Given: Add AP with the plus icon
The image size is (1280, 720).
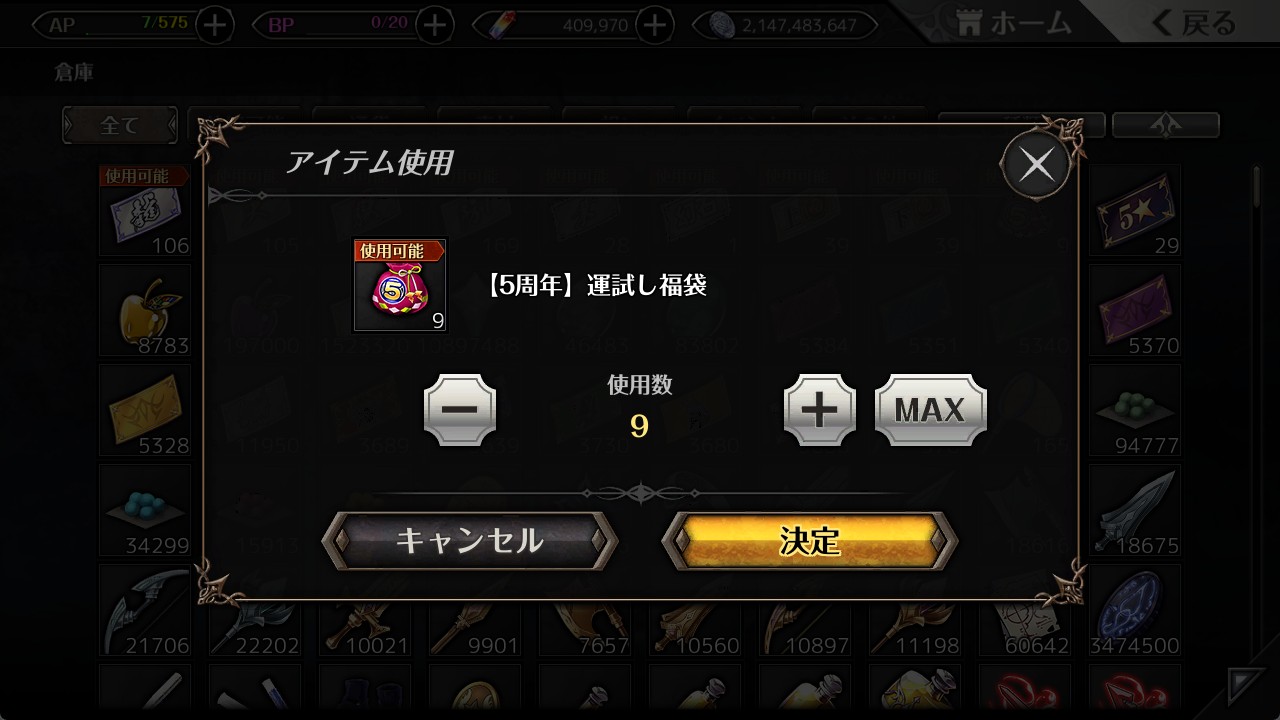Looking at the screenshot, I should pos(214,25).
